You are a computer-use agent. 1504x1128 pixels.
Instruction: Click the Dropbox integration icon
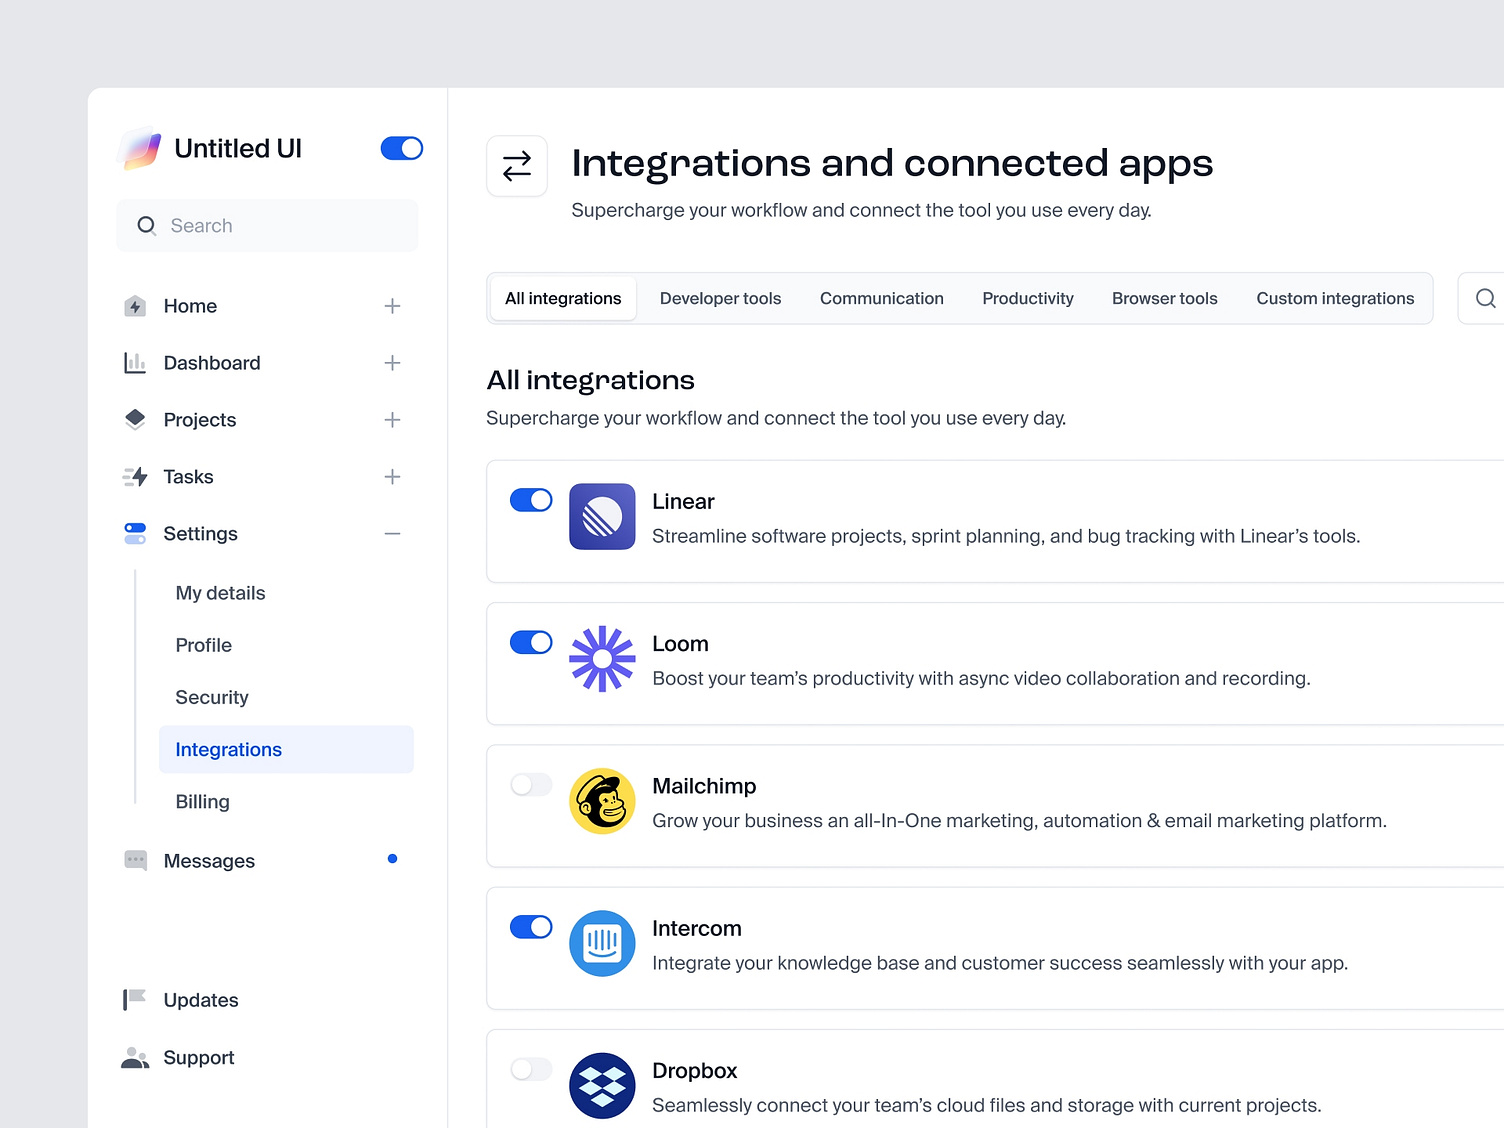pyautogui.click(x=602, y=1085)
